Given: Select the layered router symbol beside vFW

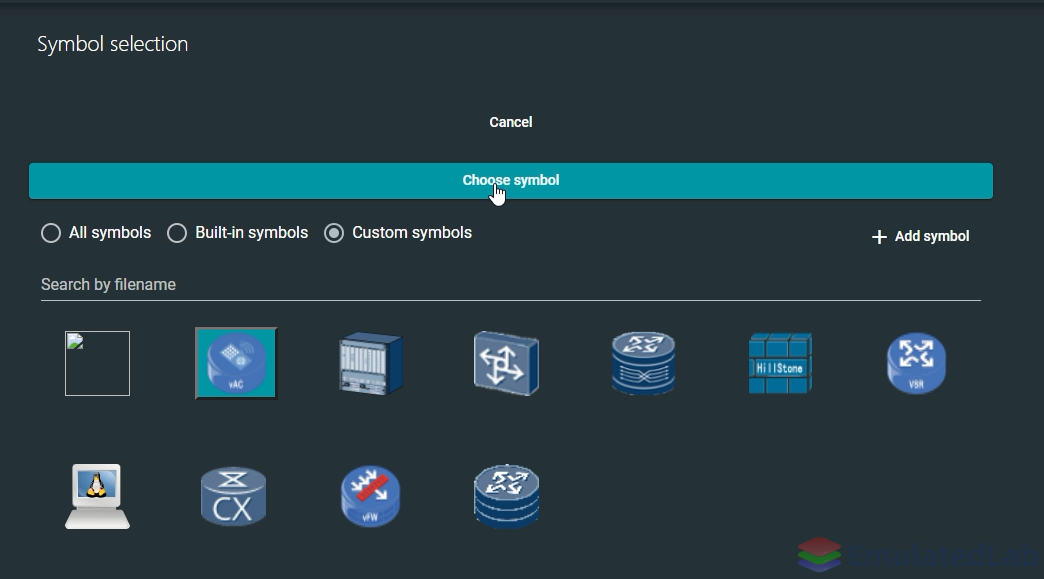Looking at the screenshot, I should click(x=507, y=496).
